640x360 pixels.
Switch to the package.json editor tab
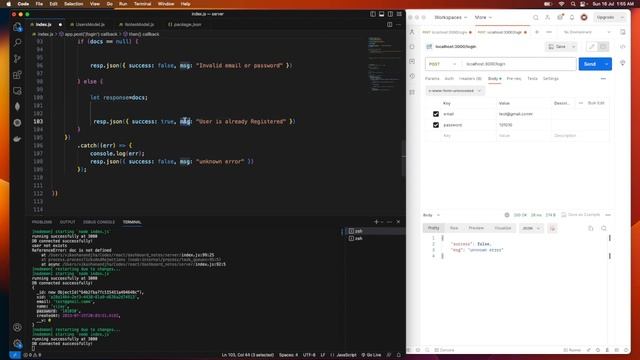coord(185,24)
